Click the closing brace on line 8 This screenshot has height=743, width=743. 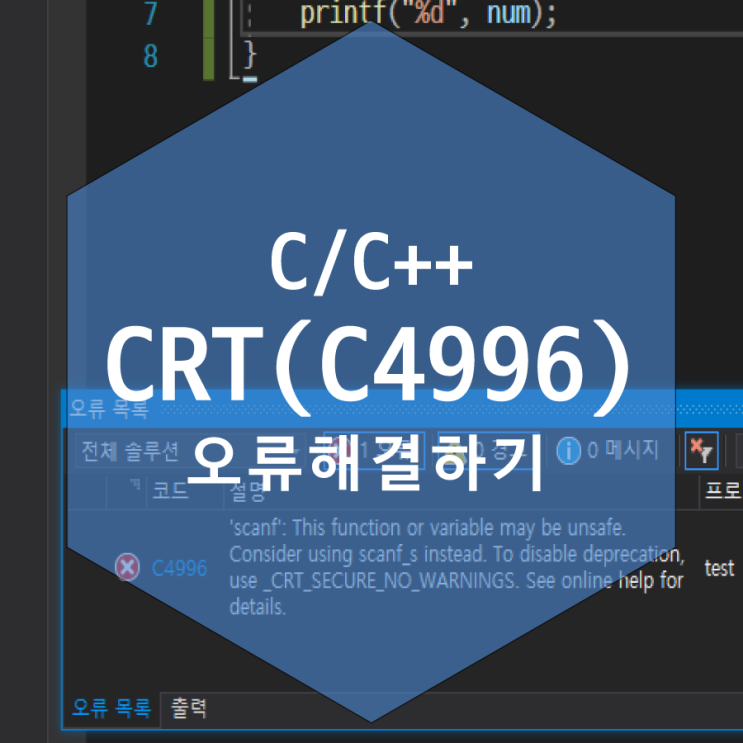(x=250, y=55)
